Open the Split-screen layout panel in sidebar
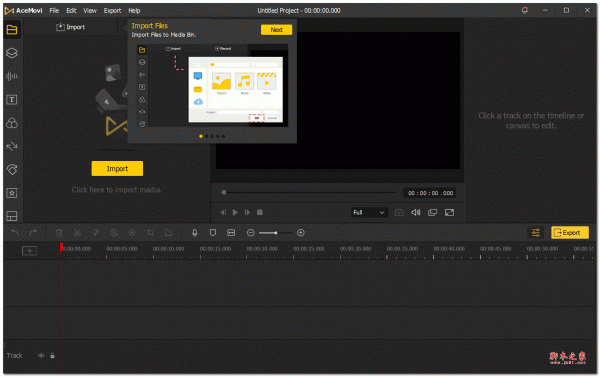This screenshot has width=600, height=377. 12,216
